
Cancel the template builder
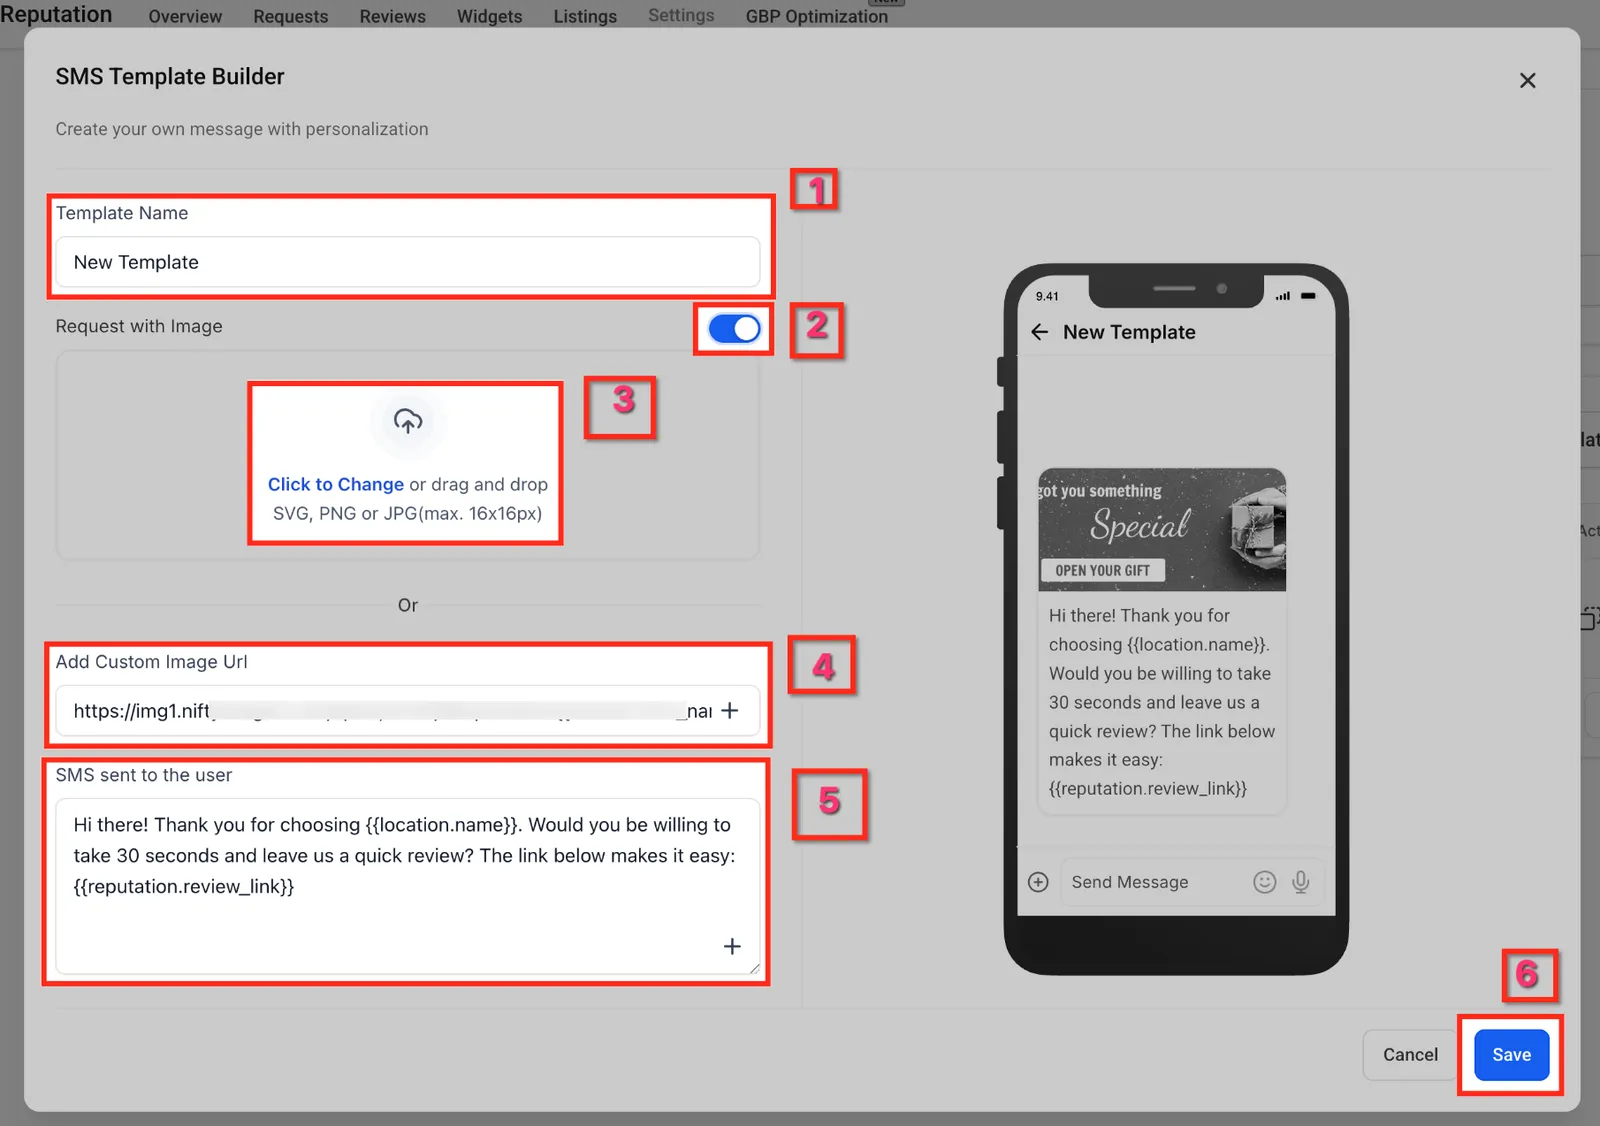tap(1410, 1054)
